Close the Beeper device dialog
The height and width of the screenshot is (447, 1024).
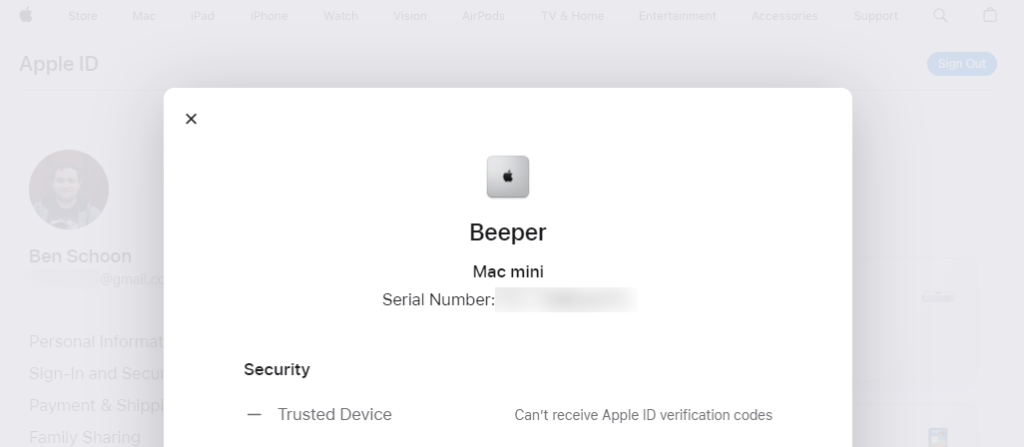(191, 119)
